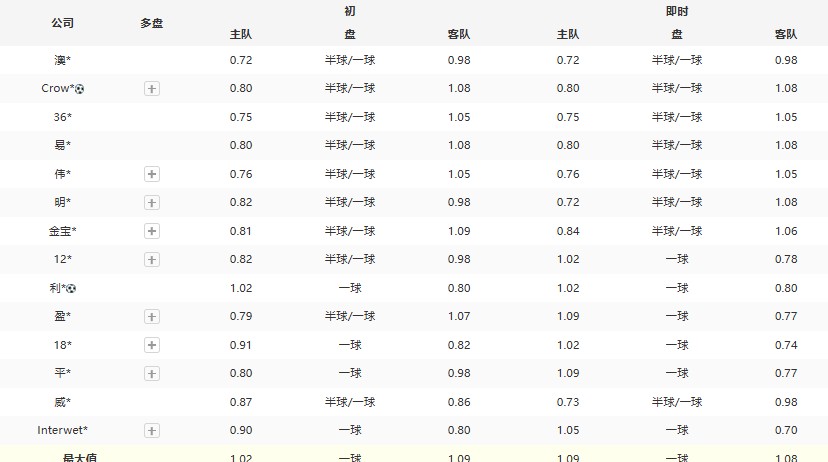Click the plus icon in the Crow* row
The height and width of the screenshot is (462, 828).
152,89
